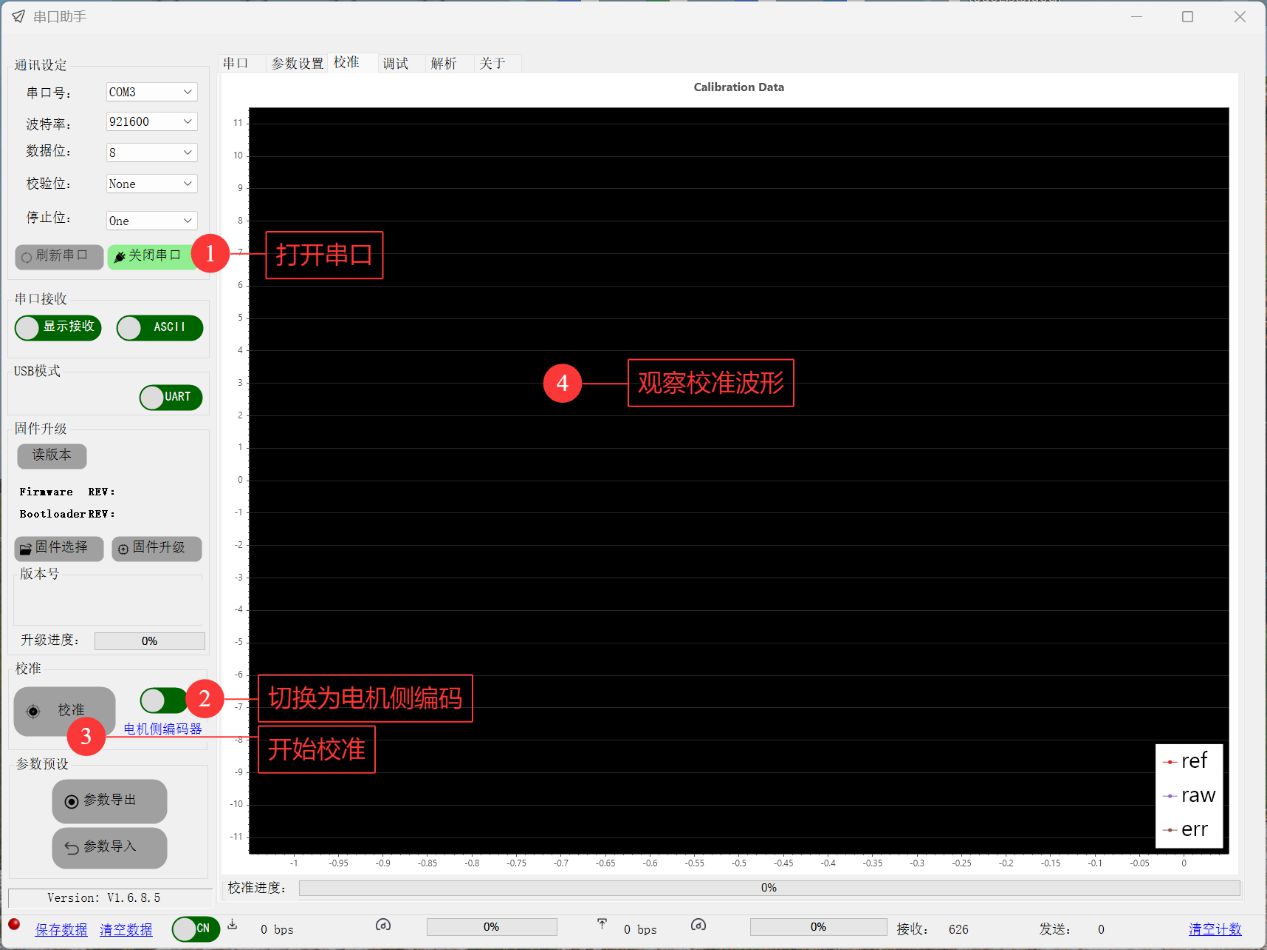Click the 固件选择 folder icon button
The height and width of the screenshot is (950, 1267).
point(59,548)
